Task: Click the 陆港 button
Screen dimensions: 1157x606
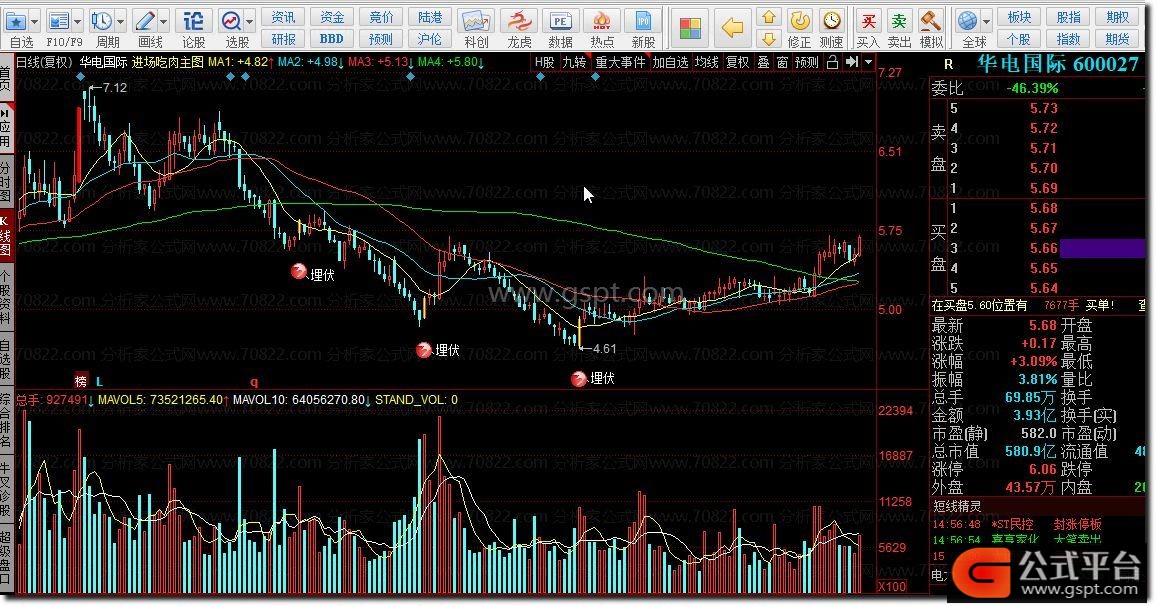Action: pyautogui.click(x=429, y=17)
